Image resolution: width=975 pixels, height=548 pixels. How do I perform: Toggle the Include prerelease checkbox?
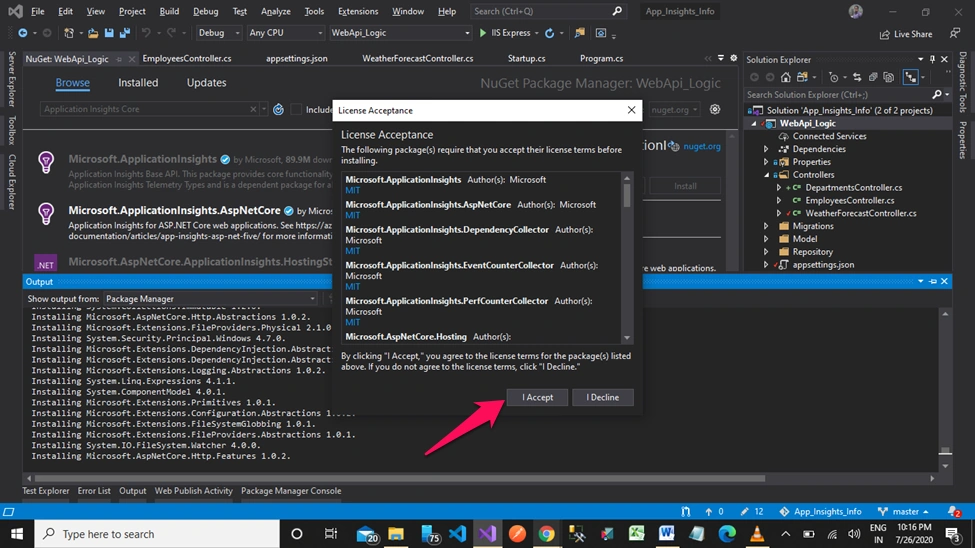(296, 109)
